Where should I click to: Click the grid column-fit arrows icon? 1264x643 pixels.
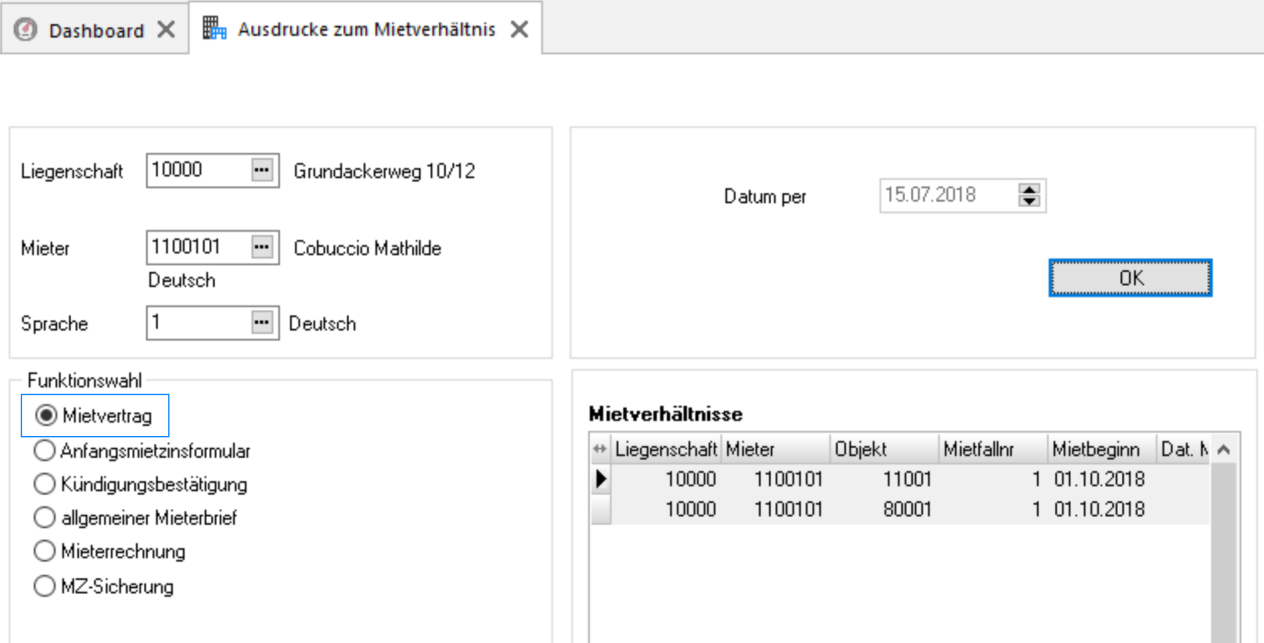point(600,451)
